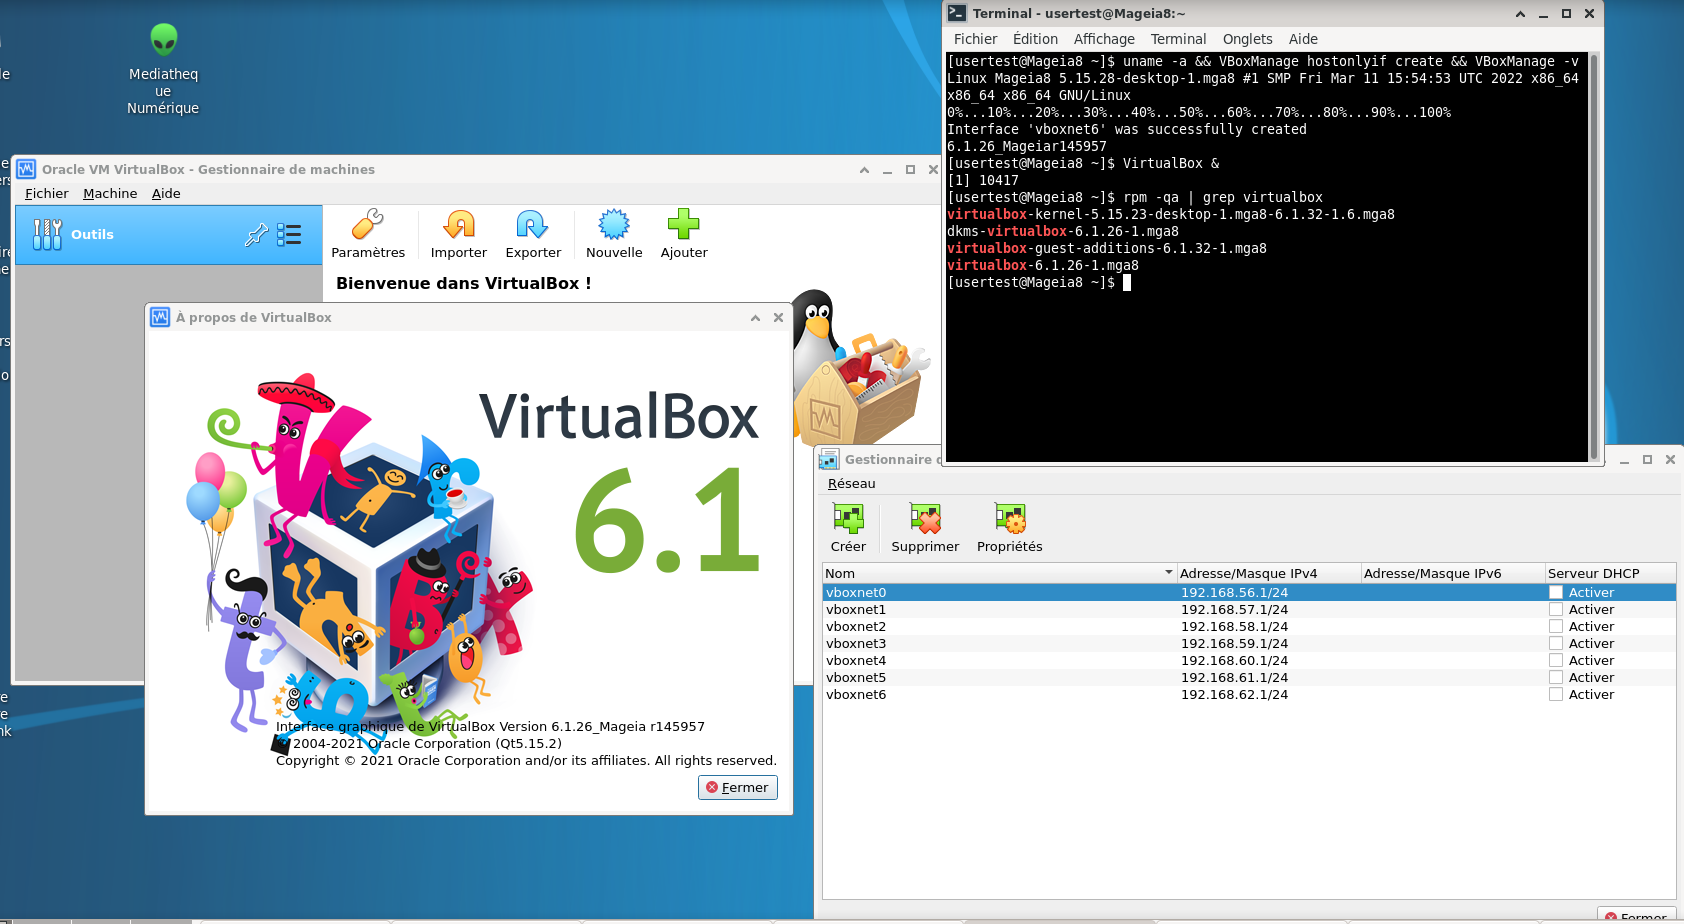The height and width of the screenshot is (924, 1684).
Task: Create a Nouvelle virtual machine
Action: click(614, 234)
